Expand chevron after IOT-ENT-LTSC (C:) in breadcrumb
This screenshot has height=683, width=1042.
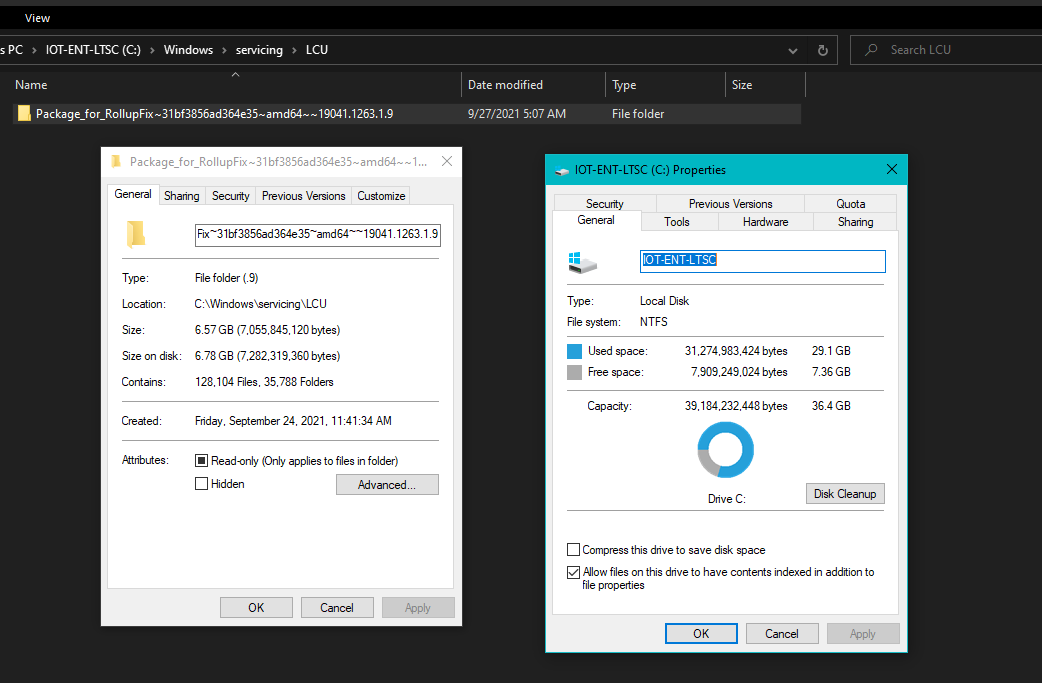pos(152,50)
